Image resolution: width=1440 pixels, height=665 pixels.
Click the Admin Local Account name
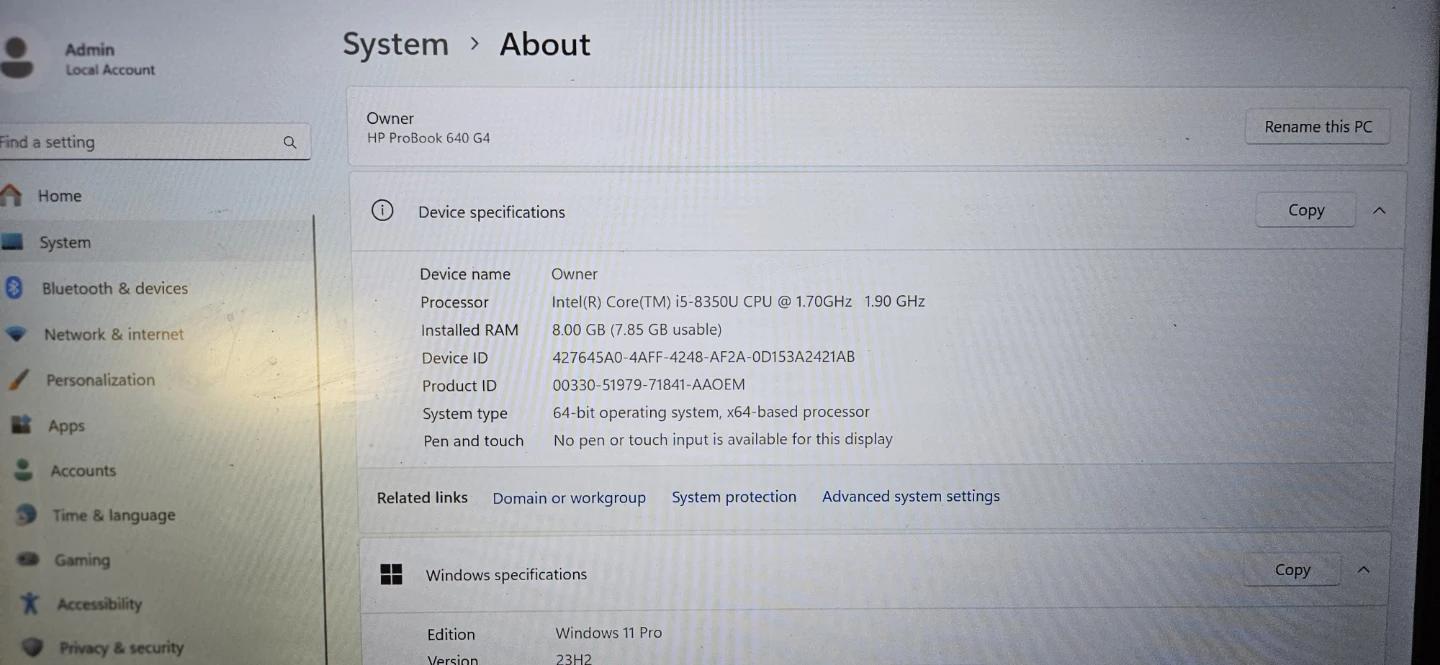coord(110,59)
